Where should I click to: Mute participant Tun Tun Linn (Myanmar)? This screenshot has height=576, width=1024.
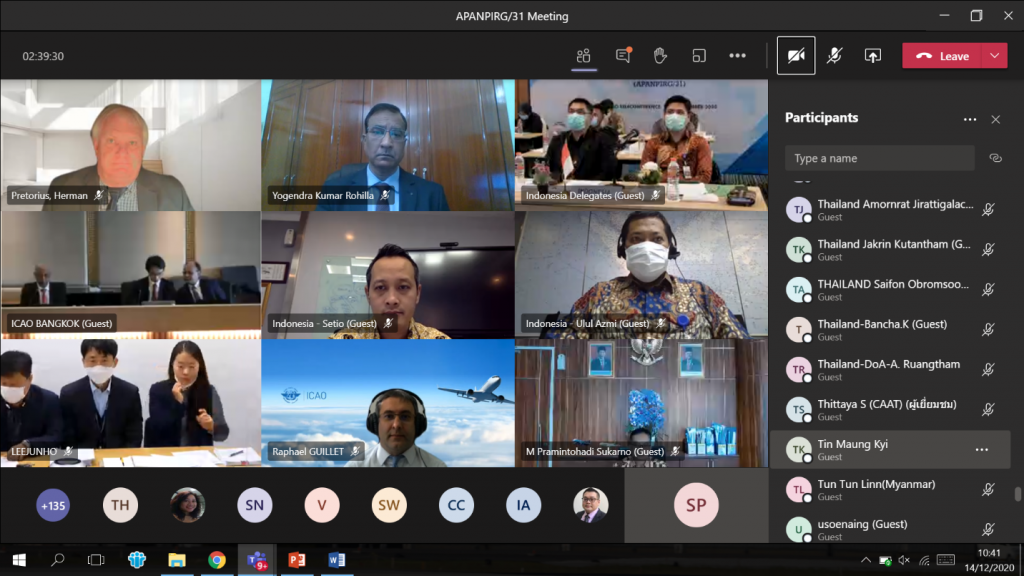coord(989,490)
